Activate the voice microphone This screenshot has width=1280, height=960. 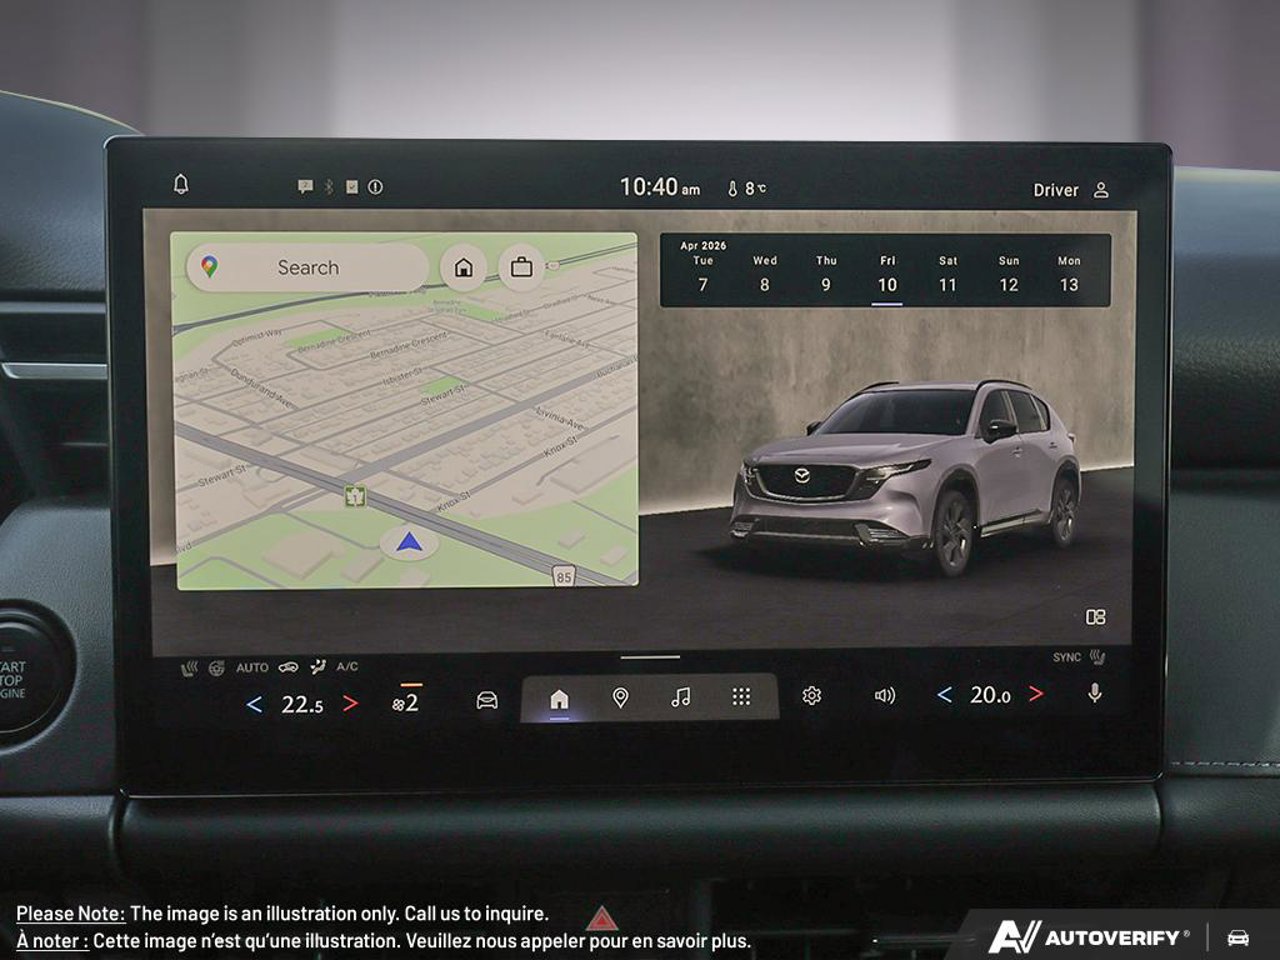(x=1095, y=693)
